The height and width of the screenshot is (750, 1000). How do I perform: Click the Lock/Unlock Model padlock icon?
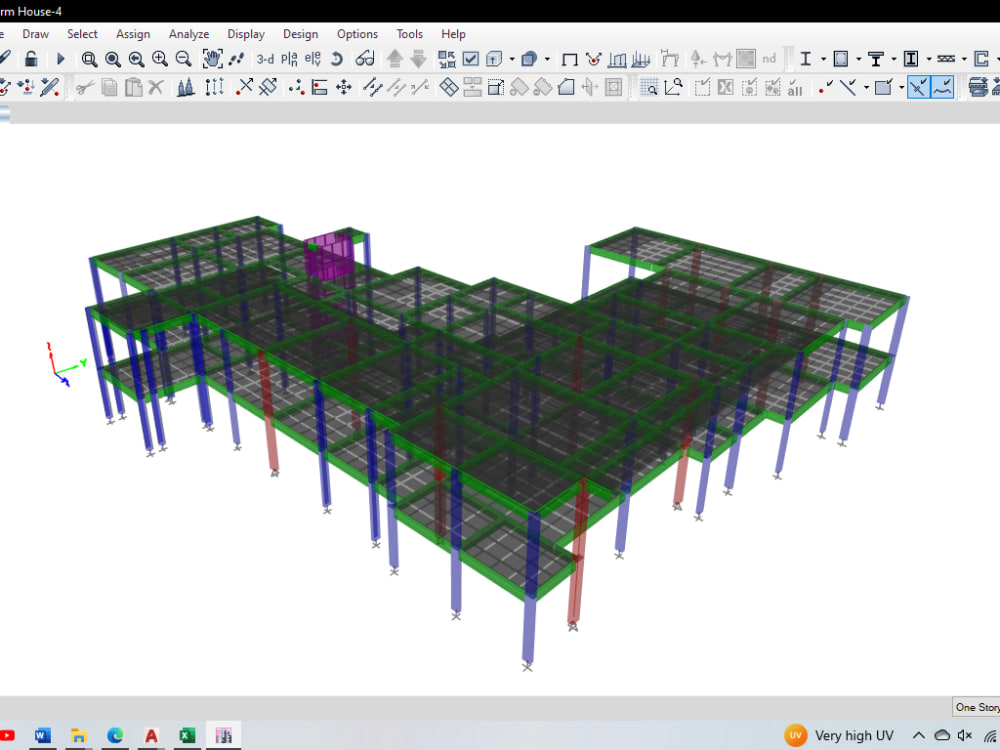click(x=30, y=59)
